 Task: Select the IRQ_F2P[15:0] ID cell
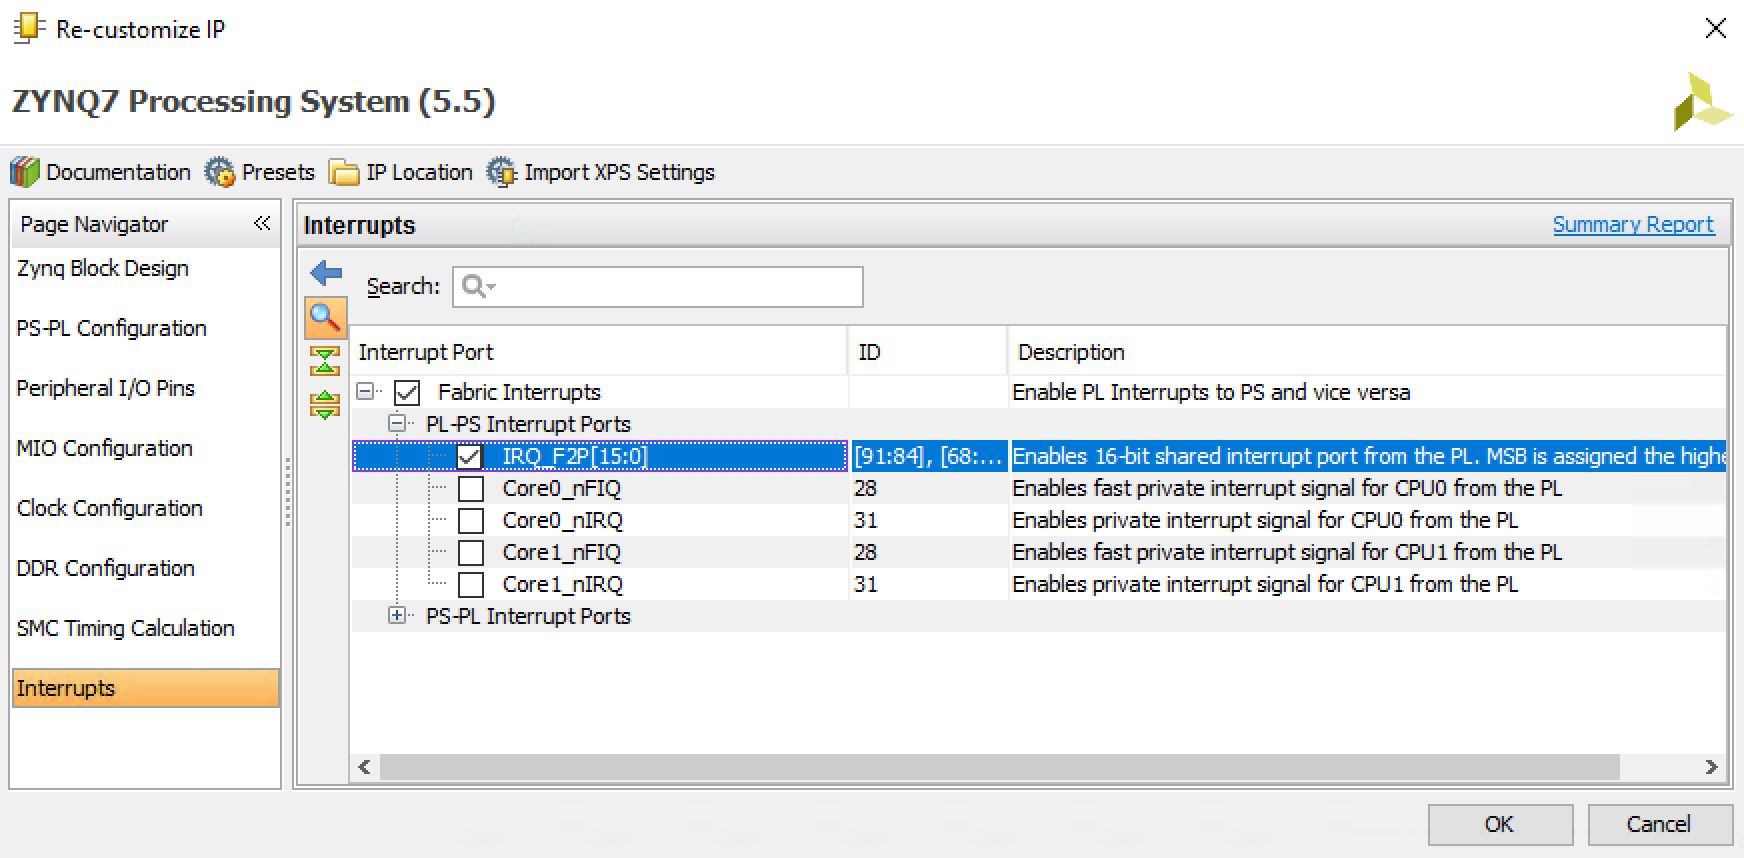[928, 457]
